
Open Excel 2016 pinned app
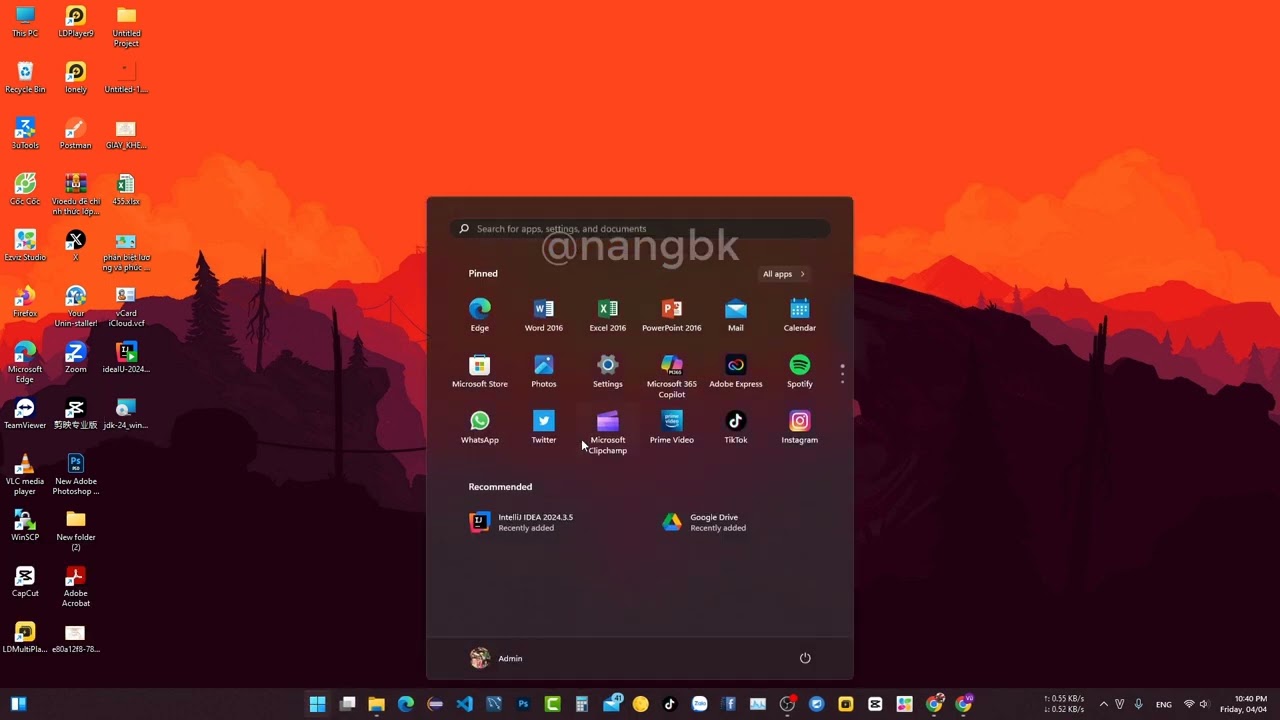pyautogui.click(x=608, y=314)
